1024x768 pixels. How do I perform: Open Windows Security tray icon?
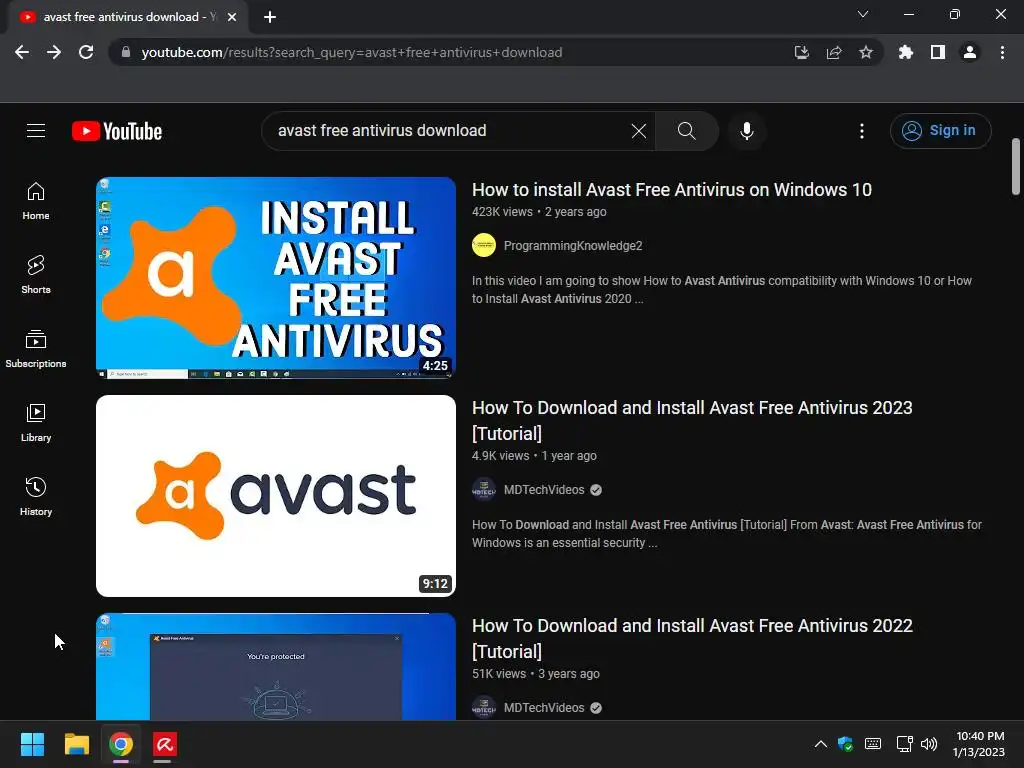846,744
